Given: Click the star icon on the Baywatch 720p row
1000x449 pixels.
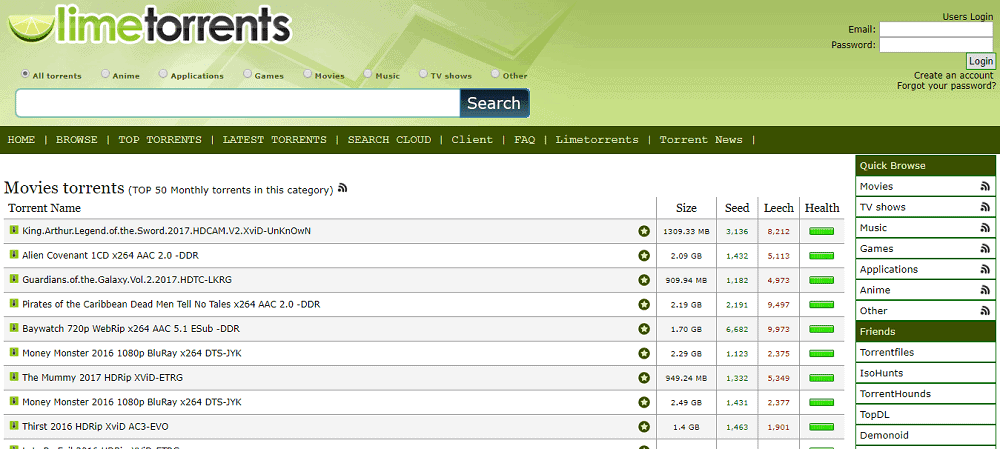Looking at the screenshot, I should tap(644, 328).
